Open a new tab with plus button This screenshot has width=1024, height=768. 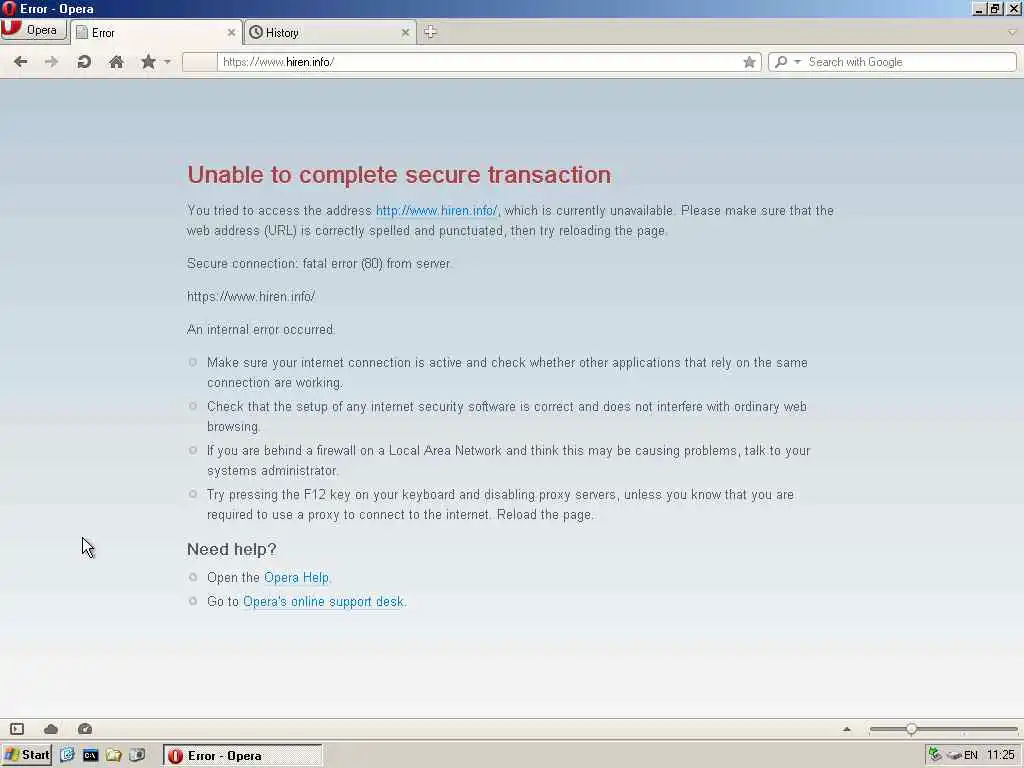pyautogui.click(x=430, y=32)
